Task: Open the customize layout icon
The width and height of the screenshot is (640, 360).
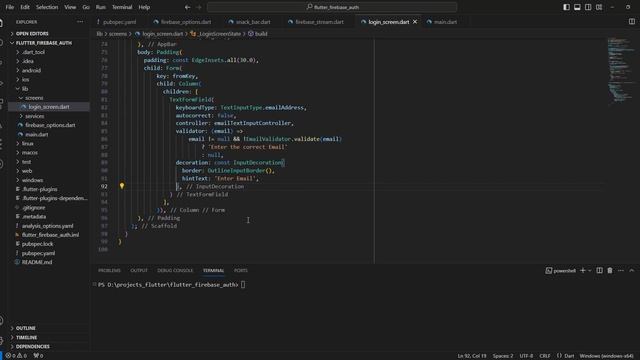Action: [x=599, y=7]
